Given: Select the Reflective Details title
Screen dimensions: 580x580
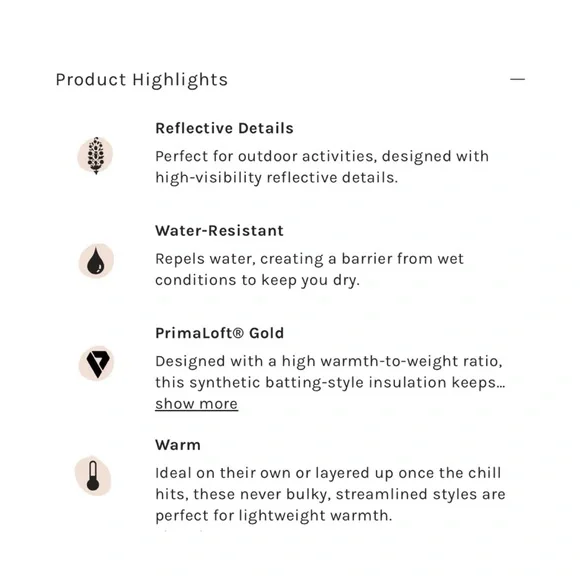Looking at the screenshot, I should click(224, 128).
